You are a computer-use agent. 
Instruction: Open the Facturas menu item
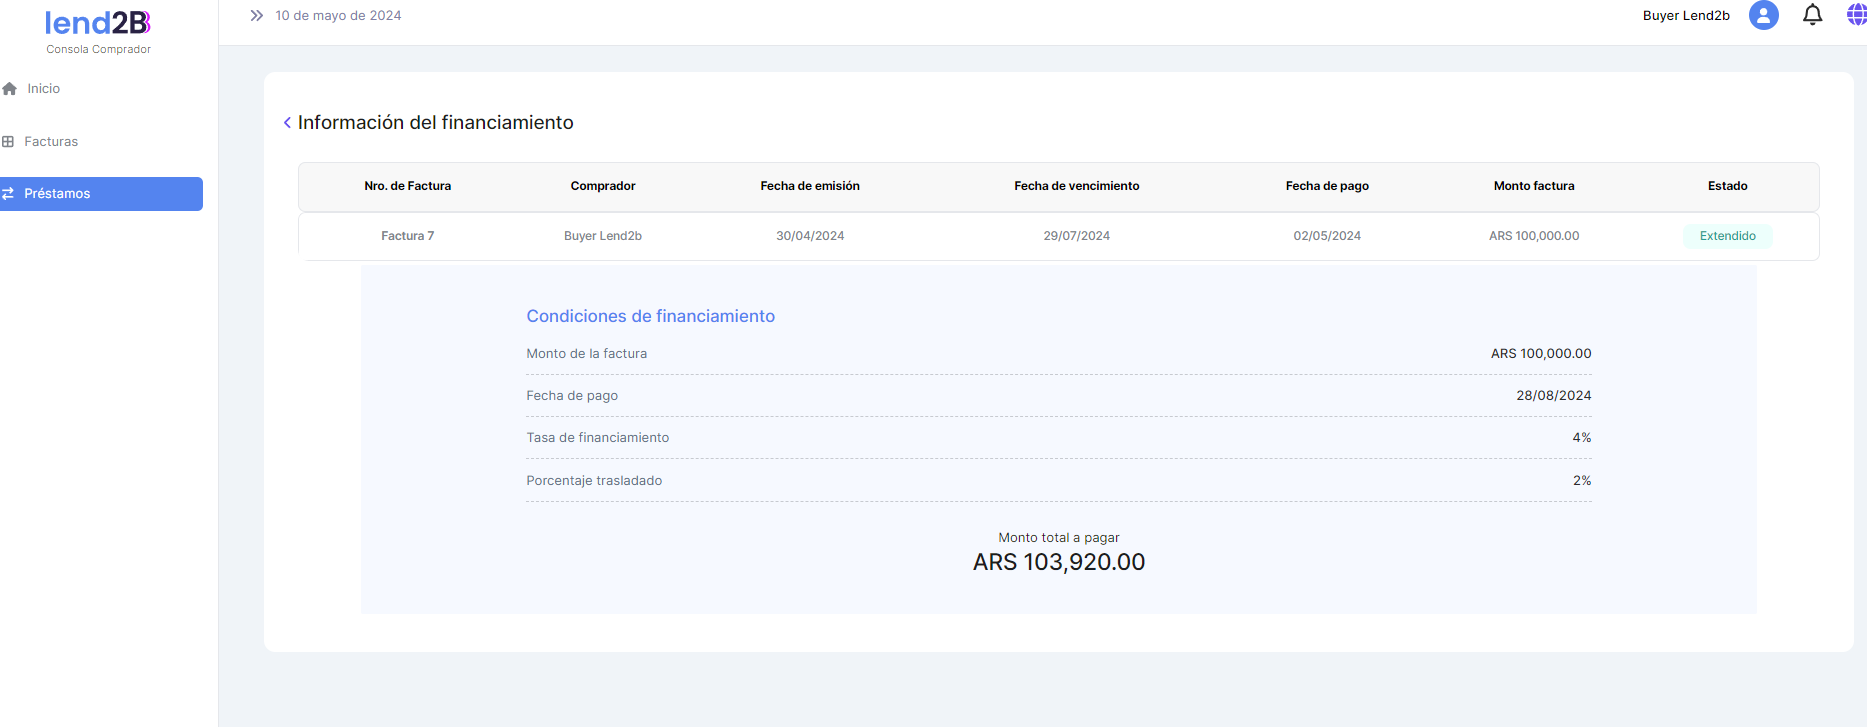[51, 142]
